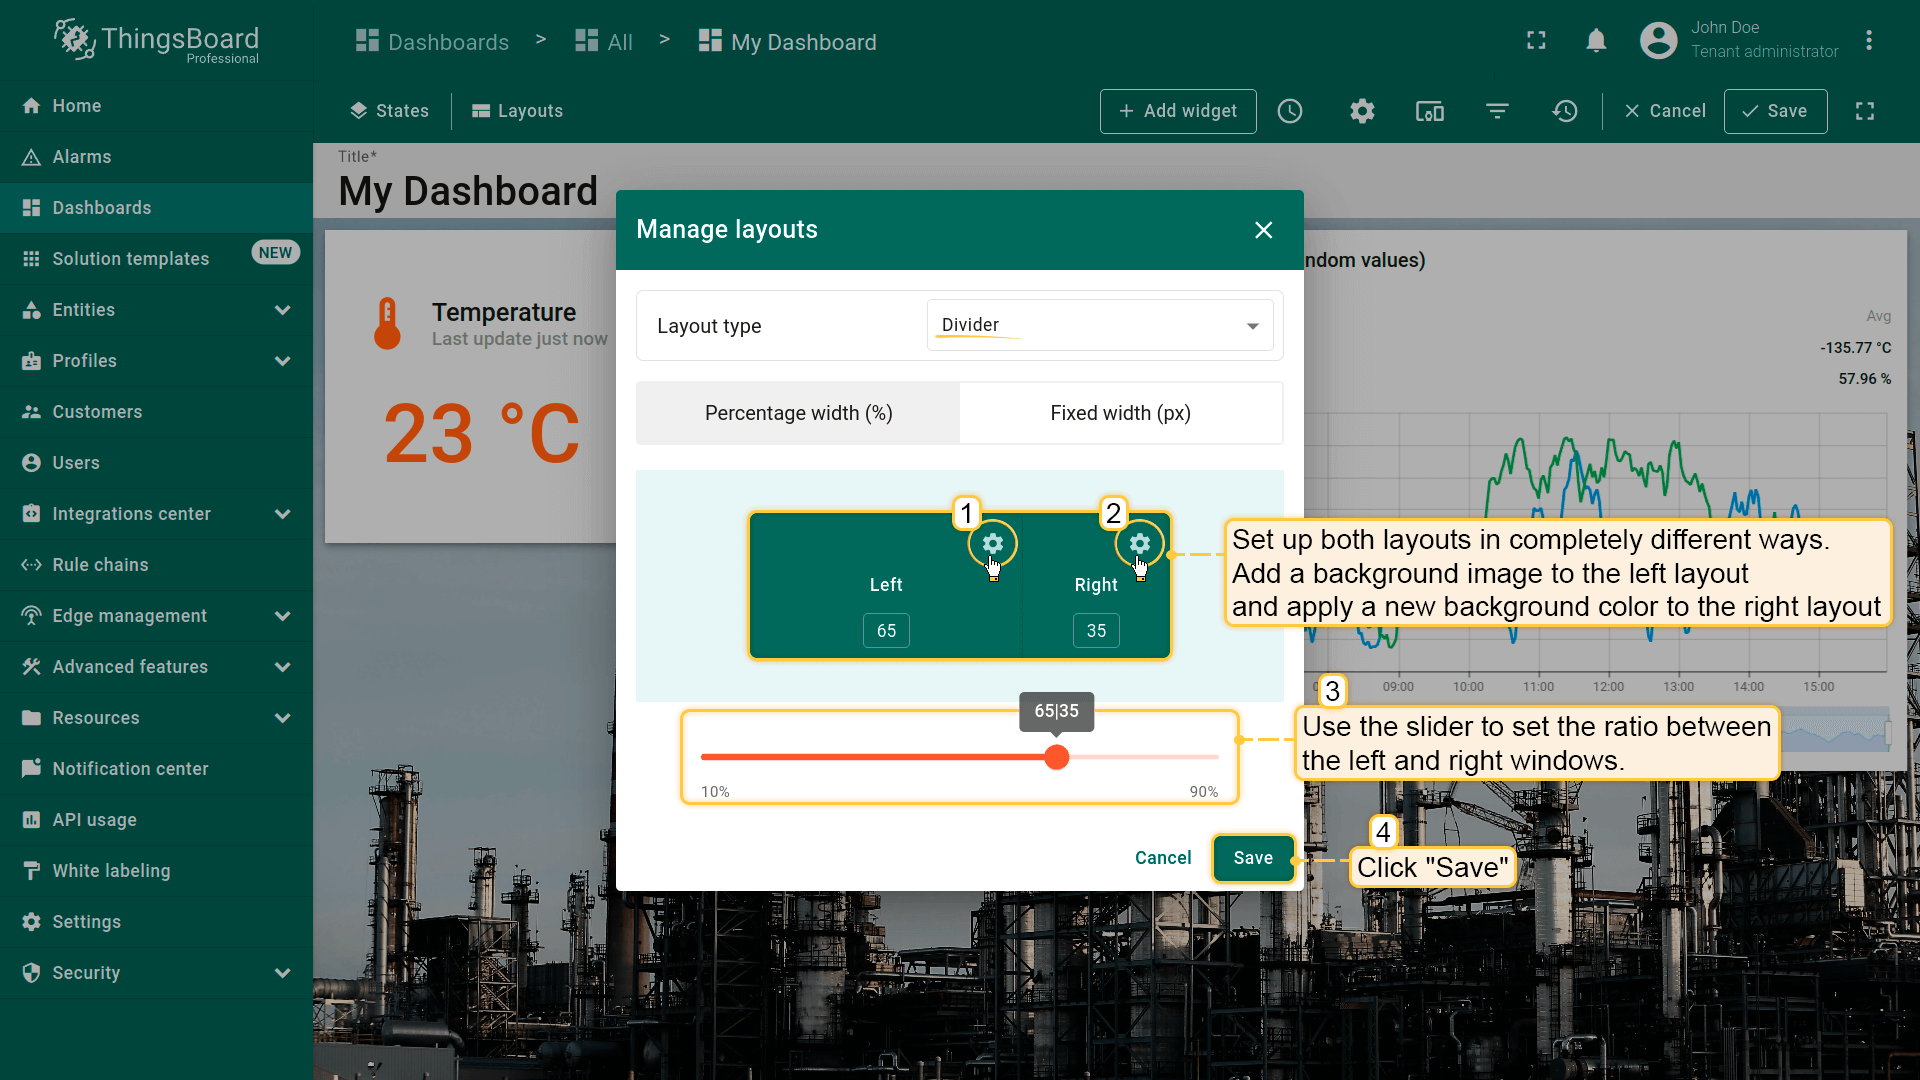Screen dimensions: 1920x1080
Task: Go to Alarms in sidebar
Action: pos(82,157)
